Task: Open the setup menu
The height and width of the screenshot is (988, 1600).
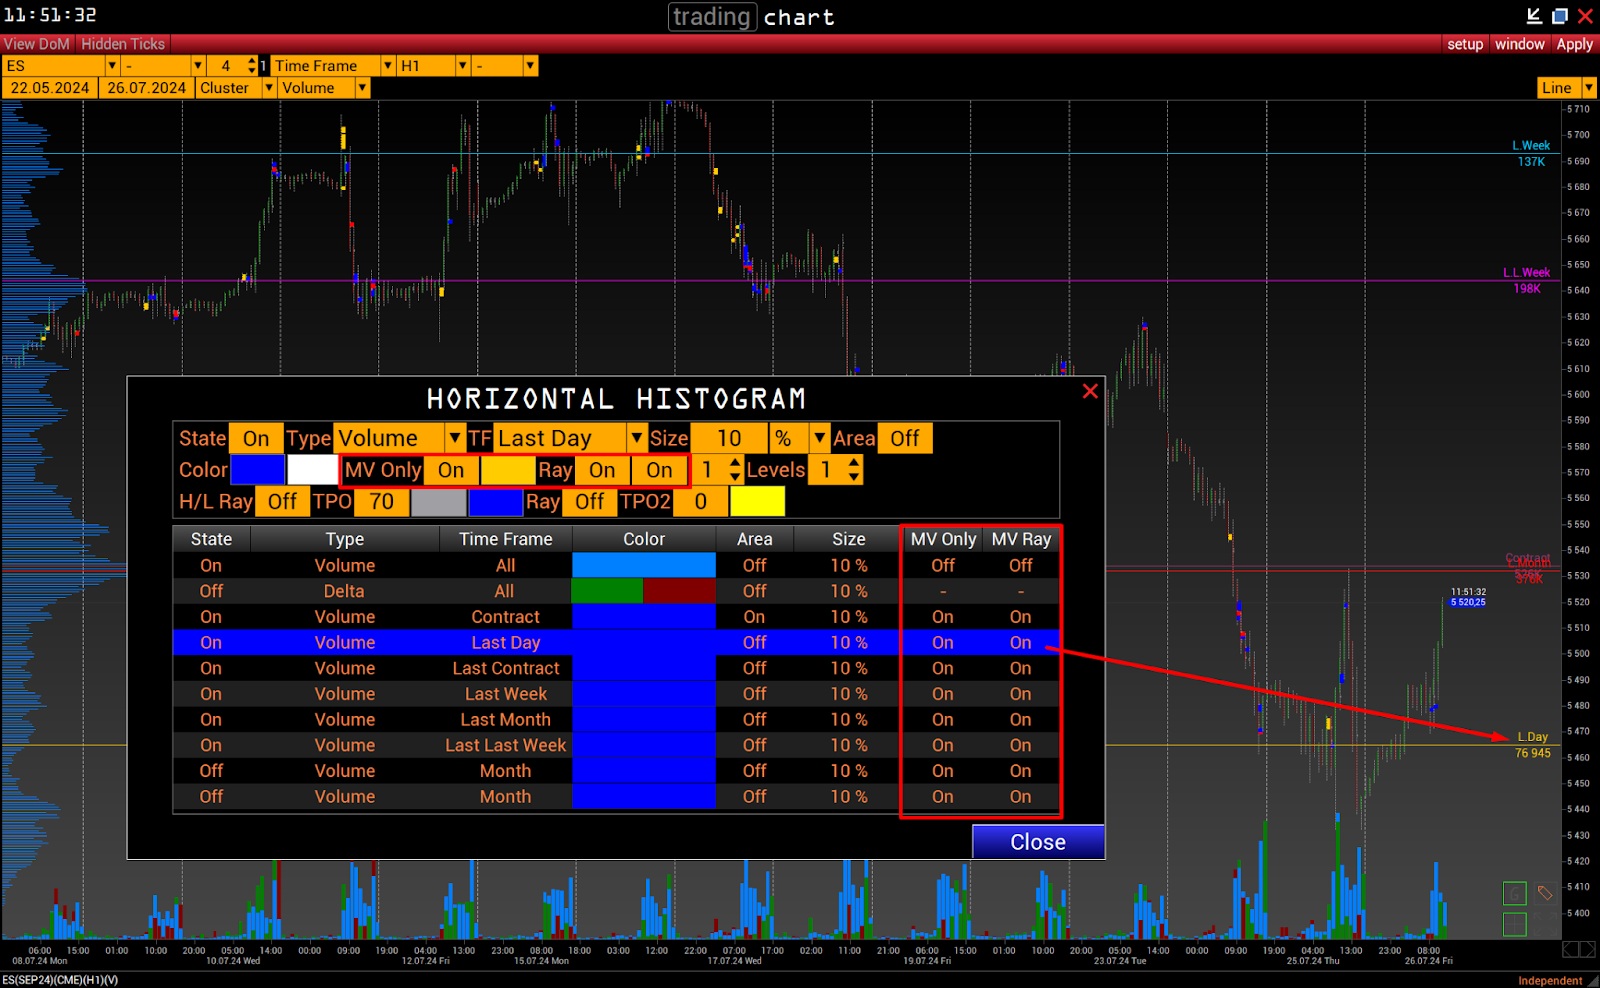Action: click(1465, 44)
